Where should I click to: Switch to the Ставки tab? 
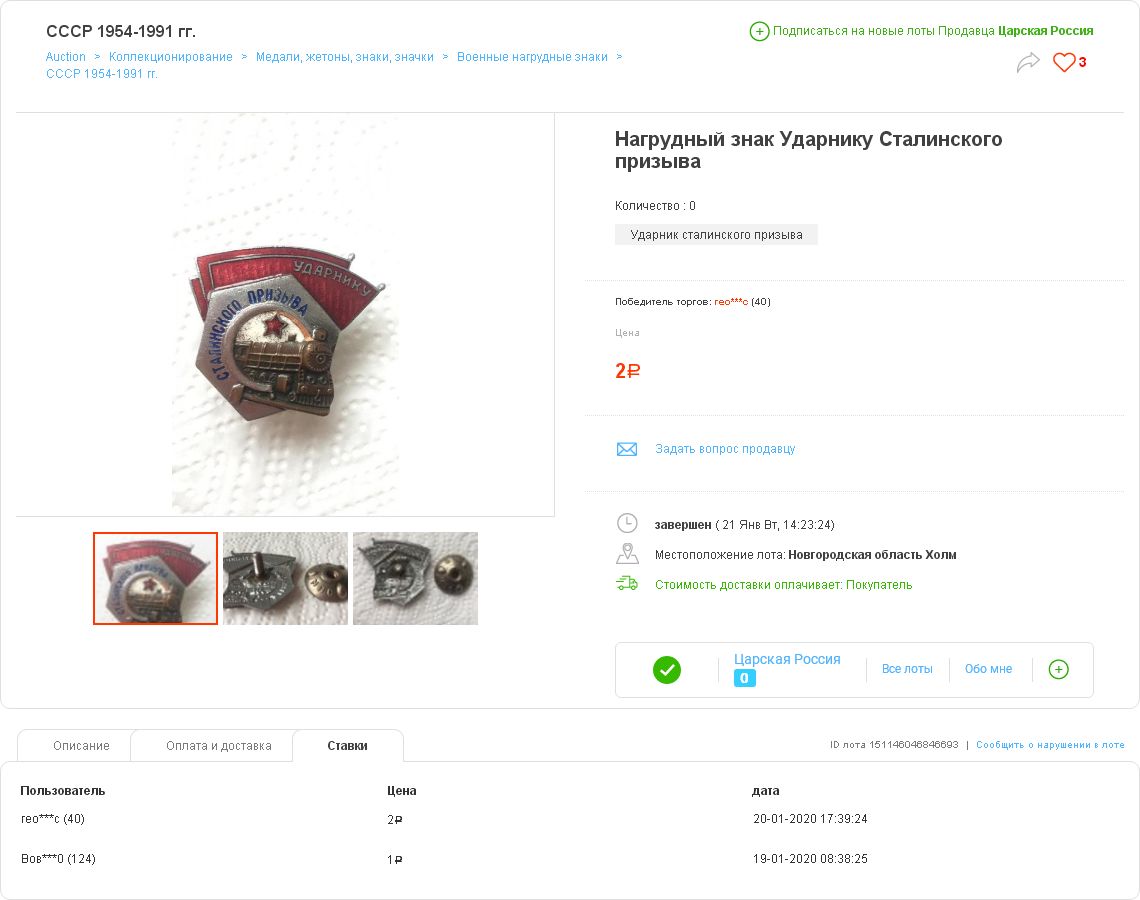pos(348,746)
